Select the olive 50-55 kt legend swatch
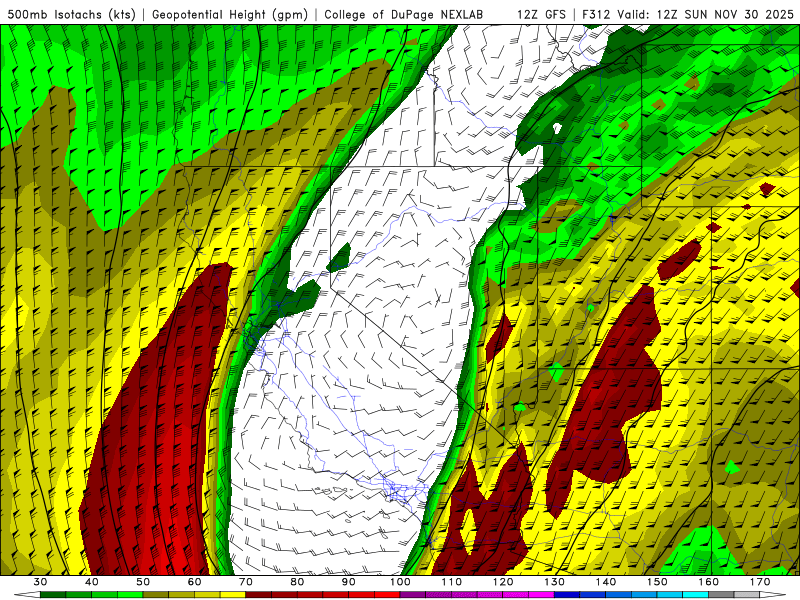Screen dimensions: 800x600 [156, 595]
